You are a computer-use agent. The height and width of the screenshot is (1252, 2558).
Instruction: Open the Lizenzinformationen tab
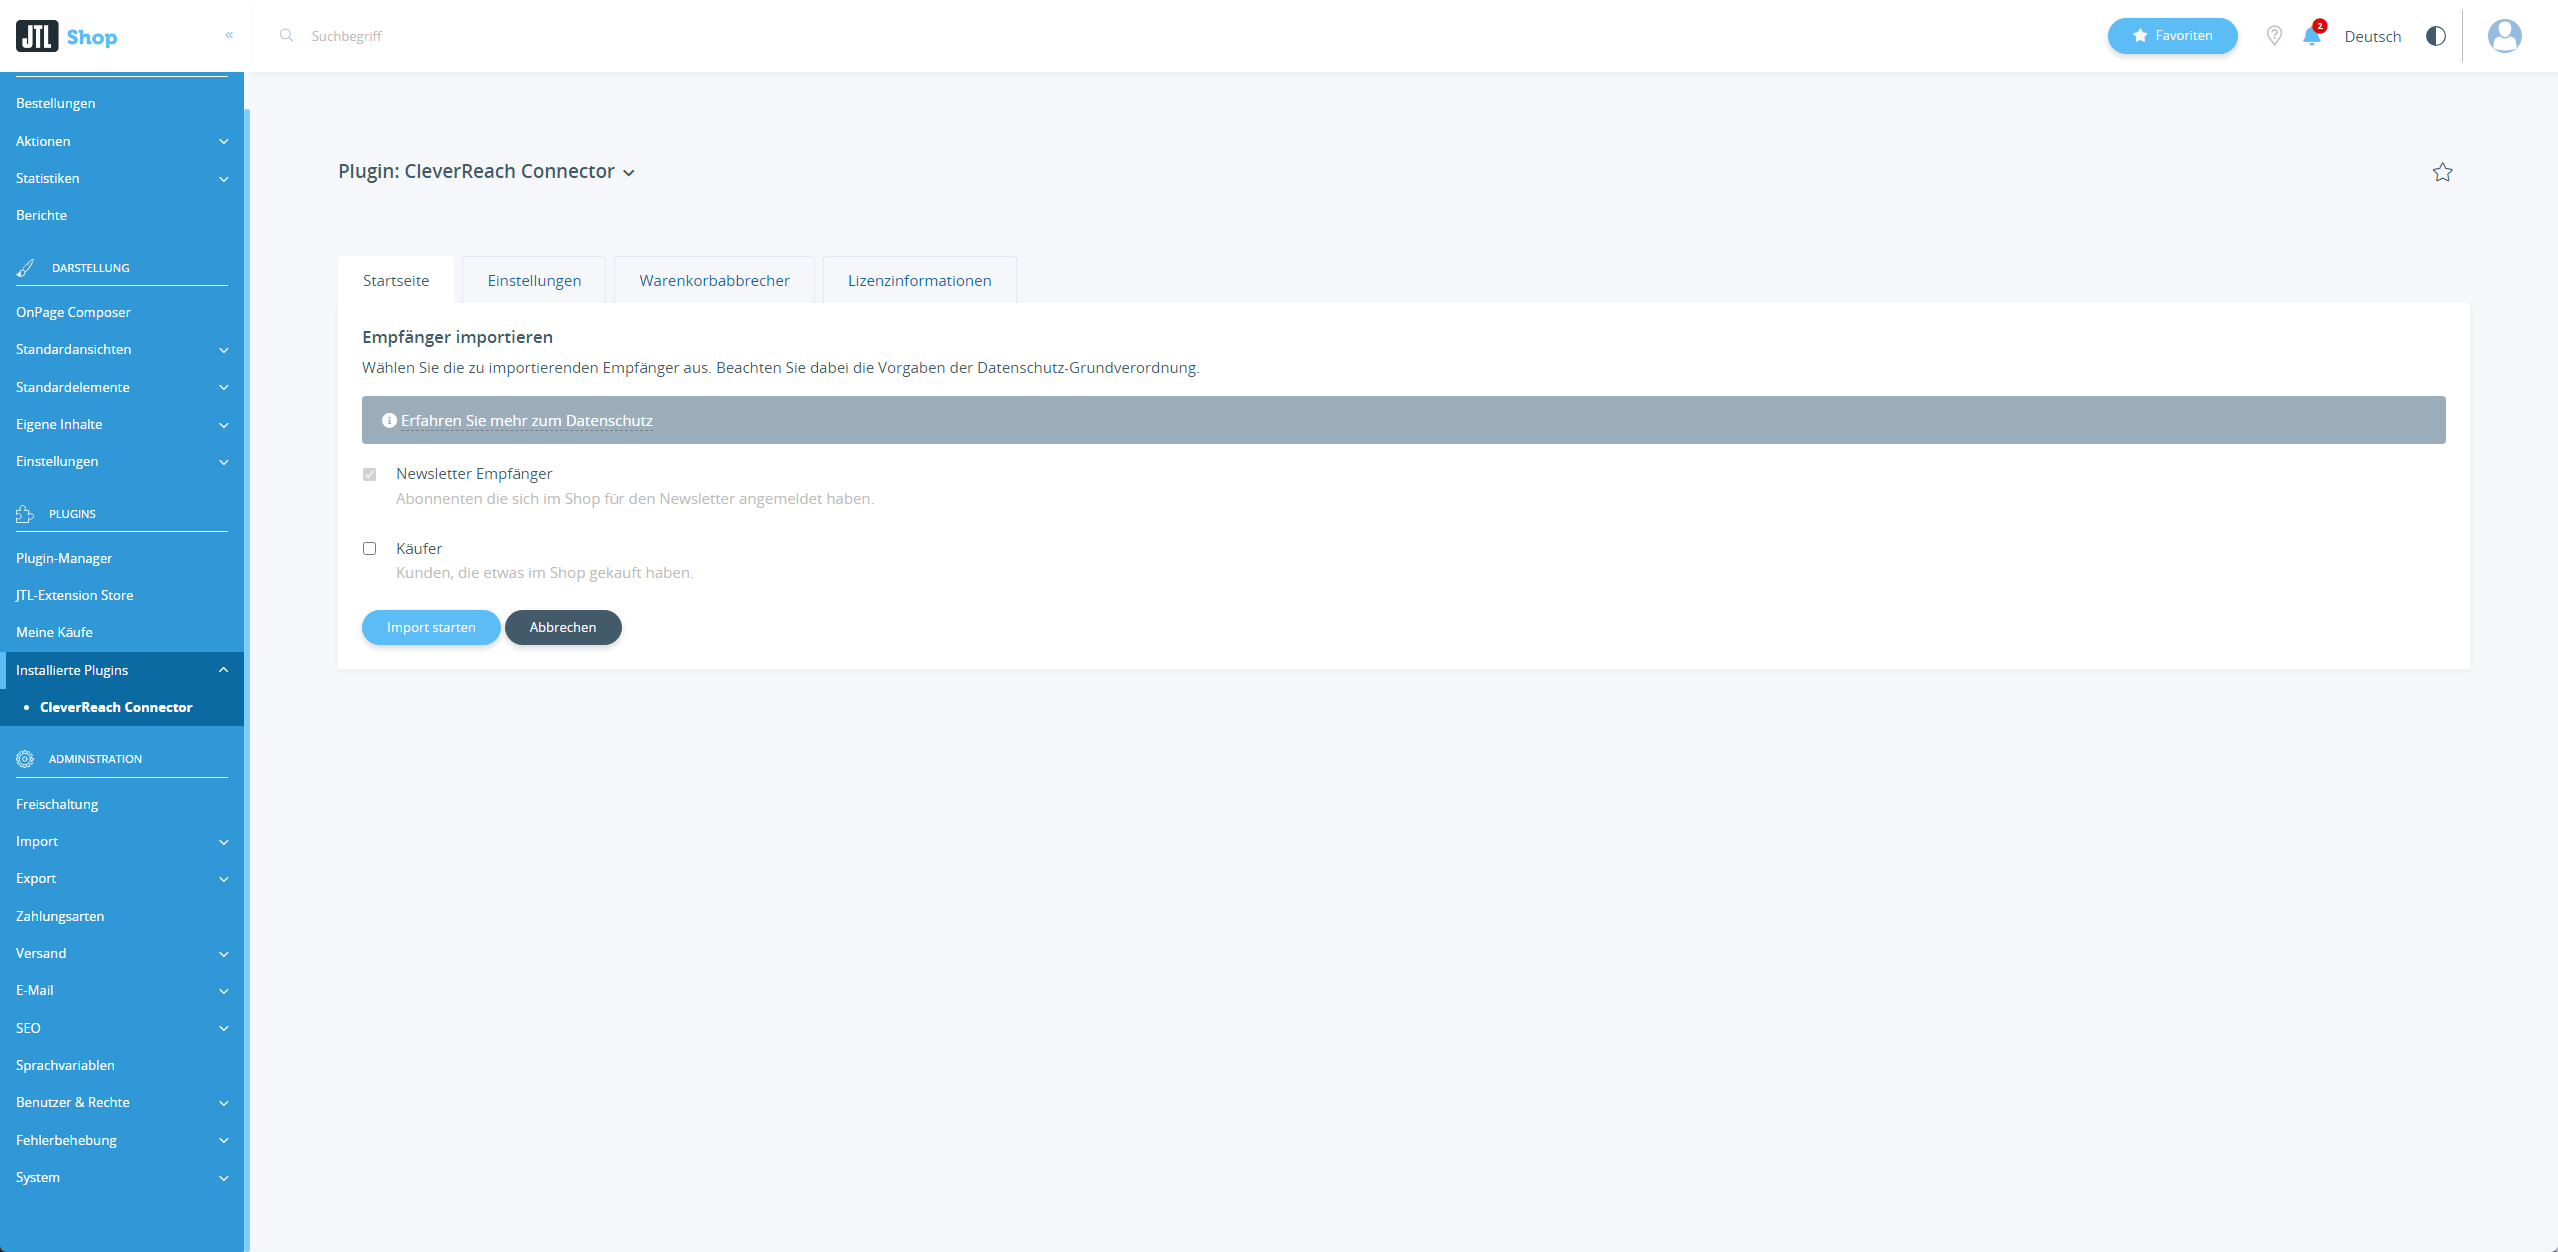[x=919, y=280]
